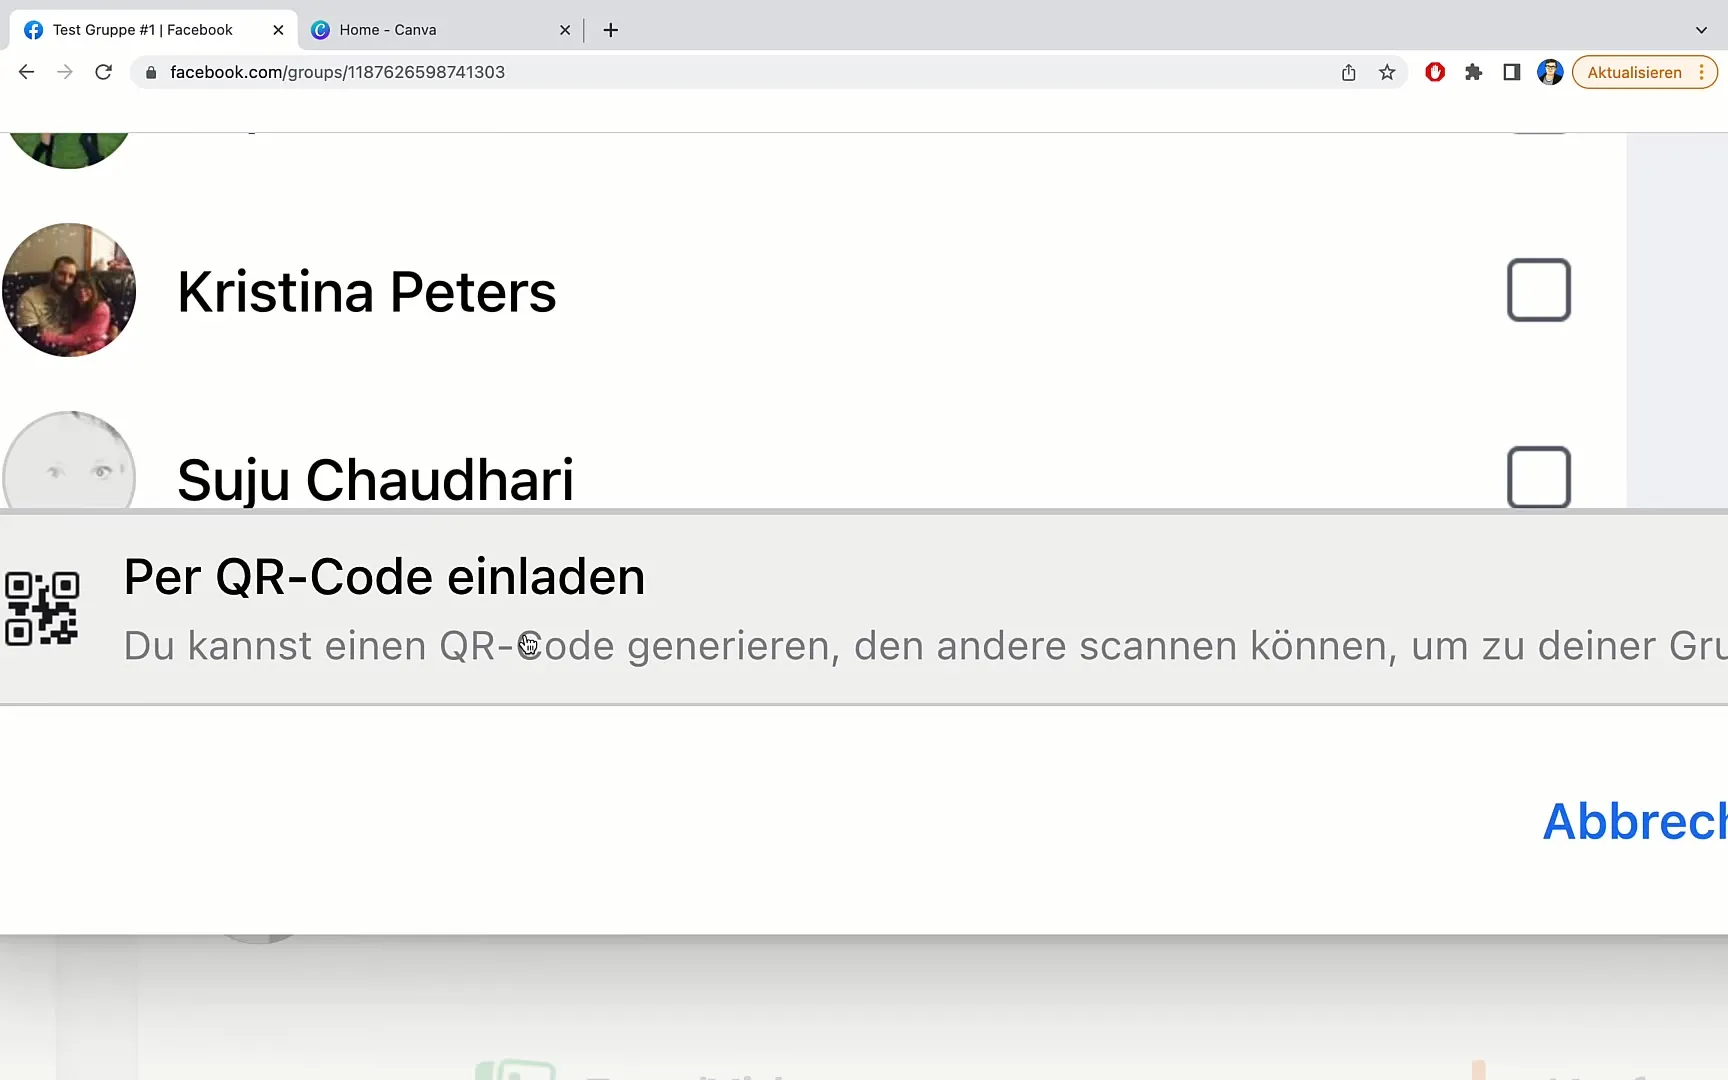Open Suju Chaudhari profile picture
The image size is (1728, 1080).
(69, 461)
